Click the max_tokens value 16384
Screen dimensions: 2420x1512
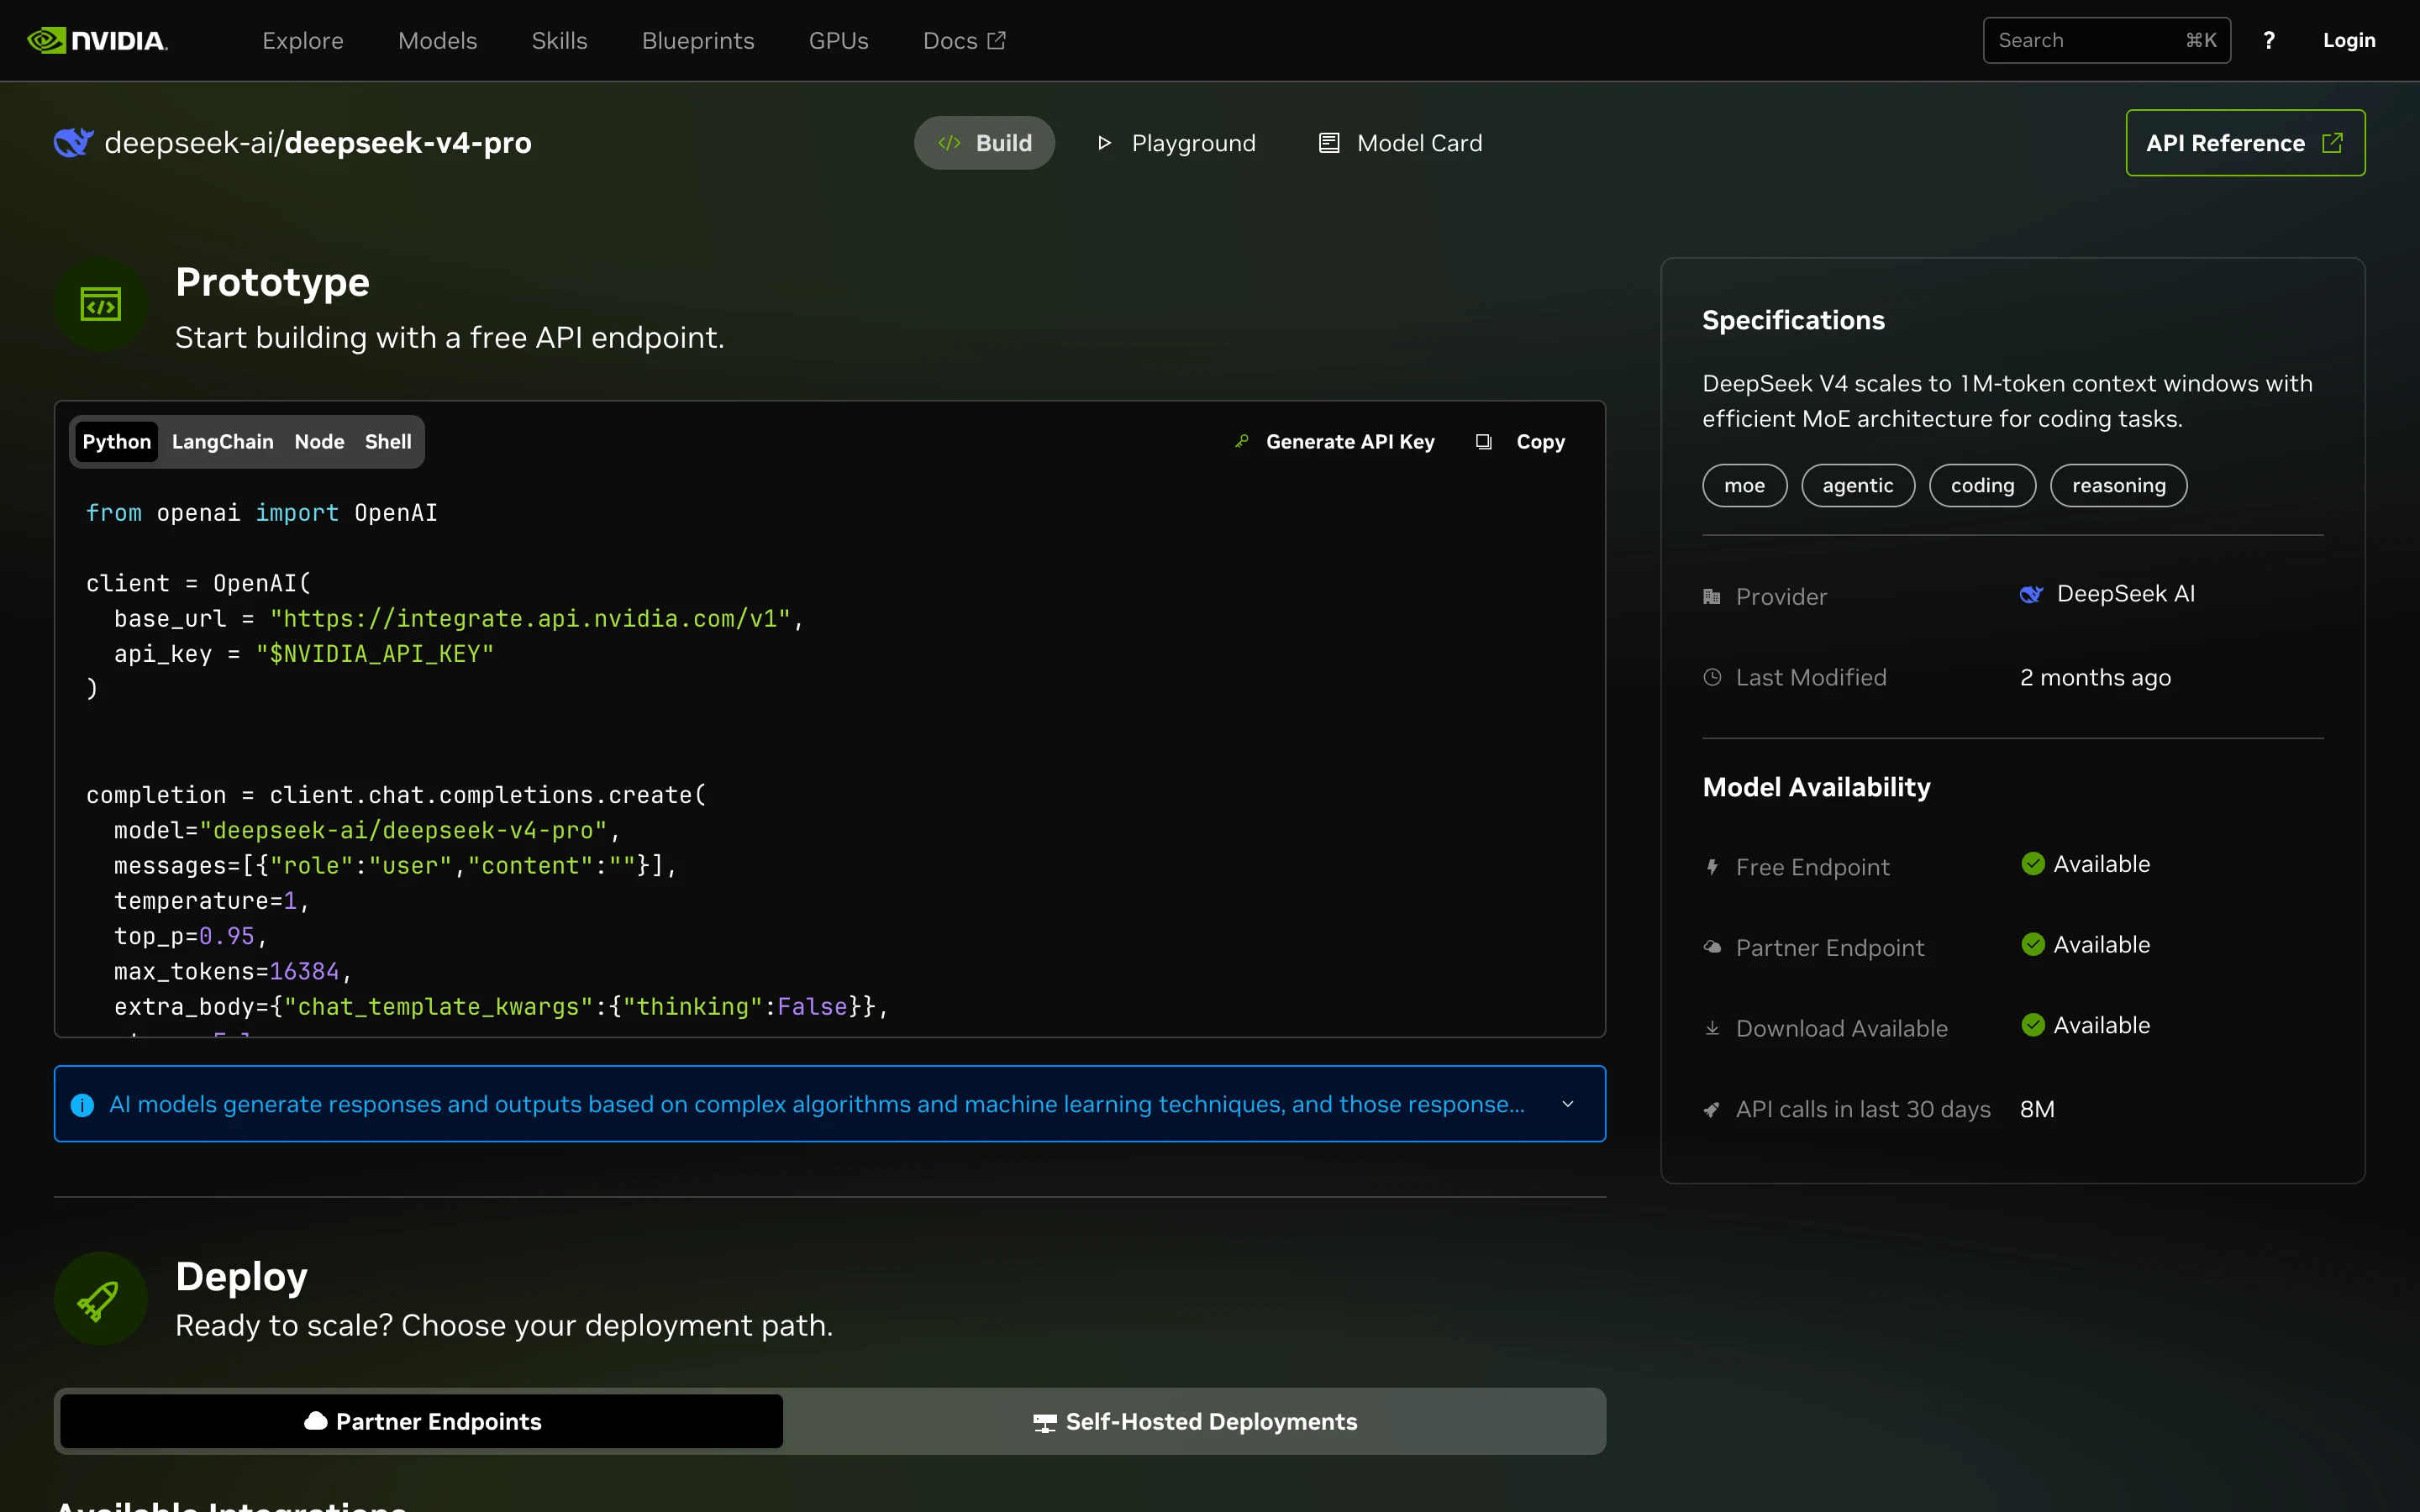coord(304,971)
